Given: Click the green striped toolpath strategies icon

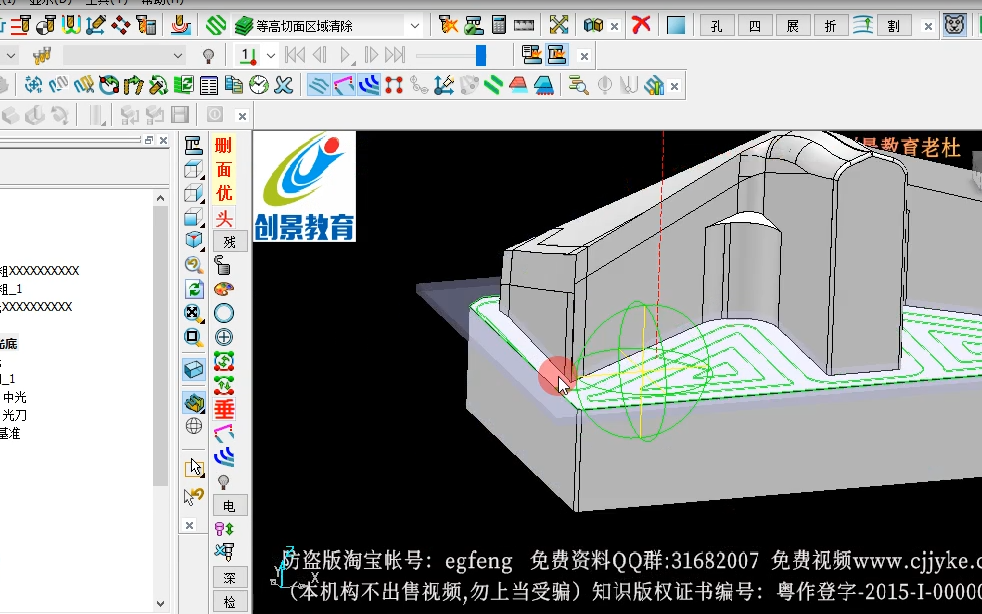Looking at the screenshot, I should tap(217, 26).
